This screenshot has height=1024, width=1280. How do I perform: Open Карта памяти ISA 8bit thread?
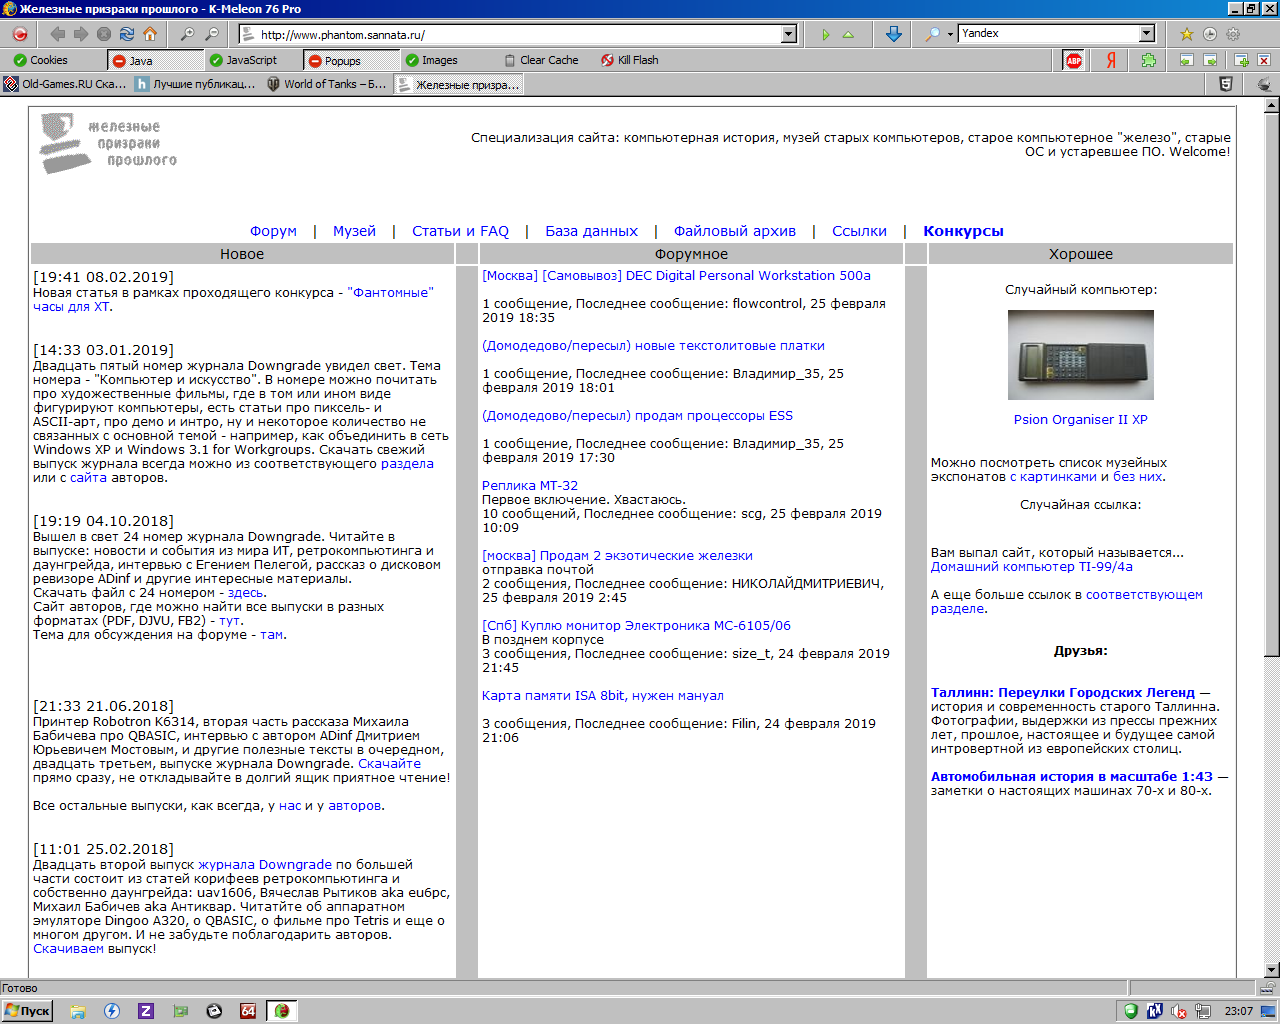click(602, 696)
